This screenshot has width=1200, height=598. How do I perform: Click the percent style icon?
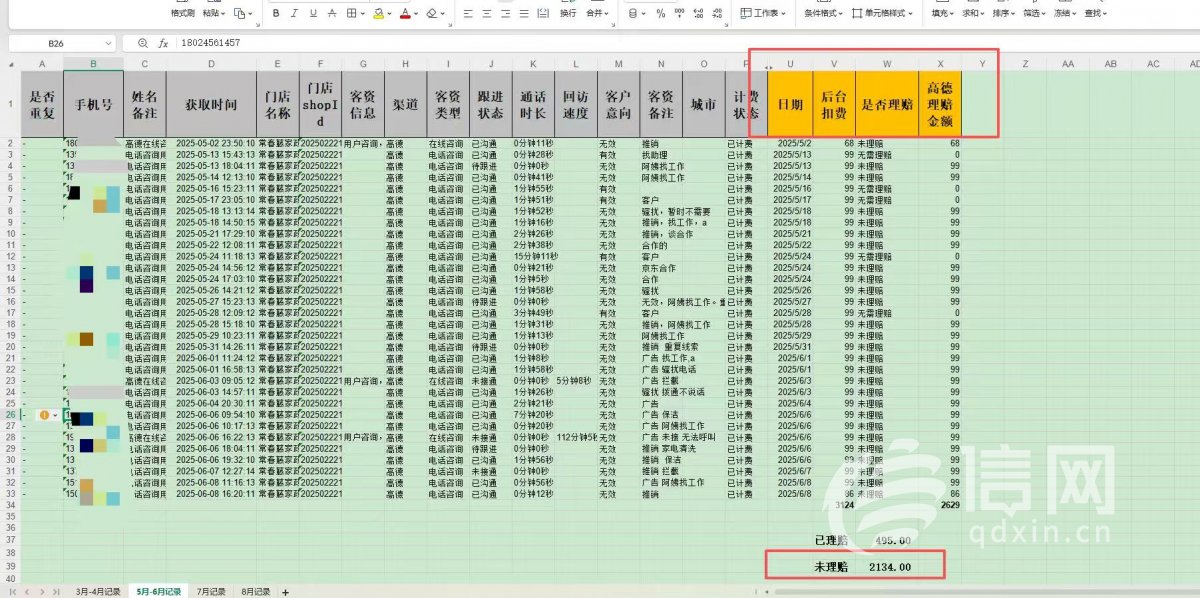pyautogui.click(x=661, y=14)
